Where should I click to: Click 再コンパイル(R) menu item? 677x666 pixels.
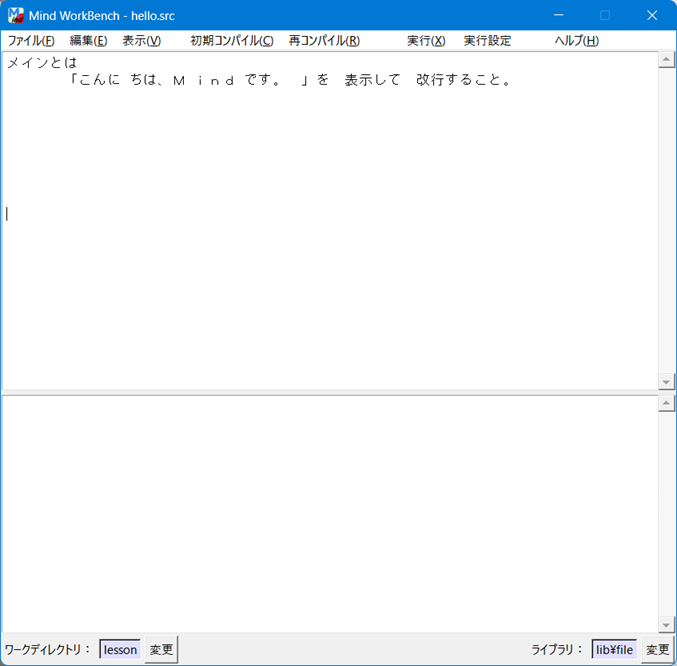(x=324, y=41)
